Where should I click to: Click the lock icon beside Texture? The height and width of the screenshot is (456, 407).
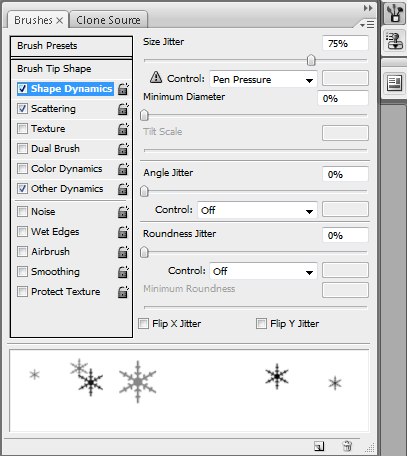tap(123, 129)
